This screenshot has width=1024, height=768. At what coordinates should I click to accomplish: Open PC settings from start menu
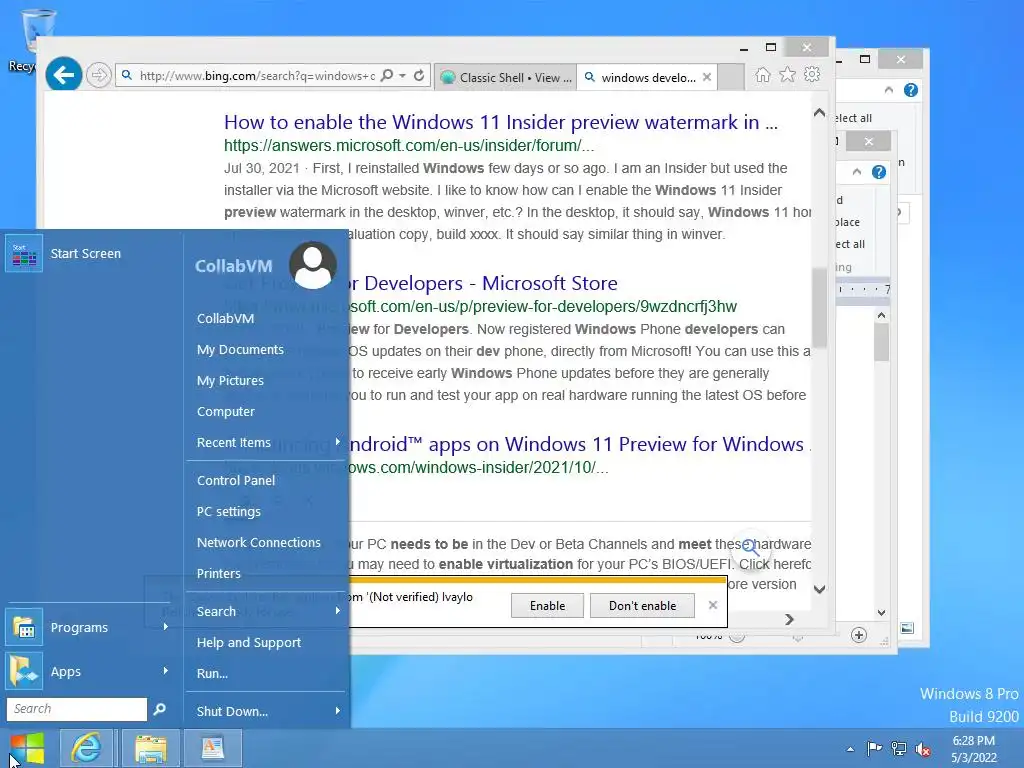click(229, 511)
